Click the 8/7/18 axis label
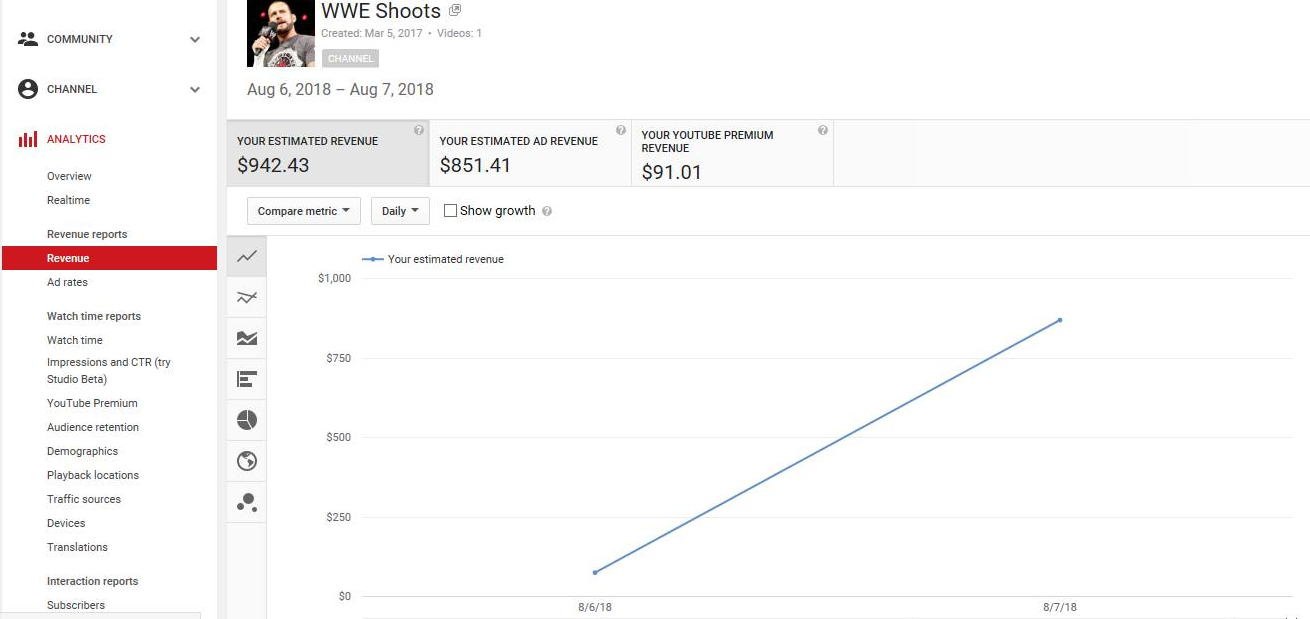 pyautogui.click(x=1060, y=607)
